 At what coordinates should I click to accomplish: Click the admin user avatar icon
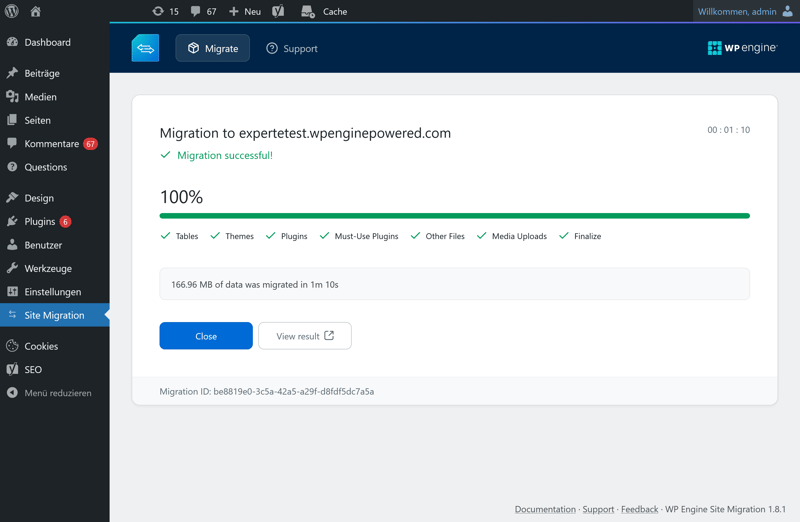tap(788, 11)
